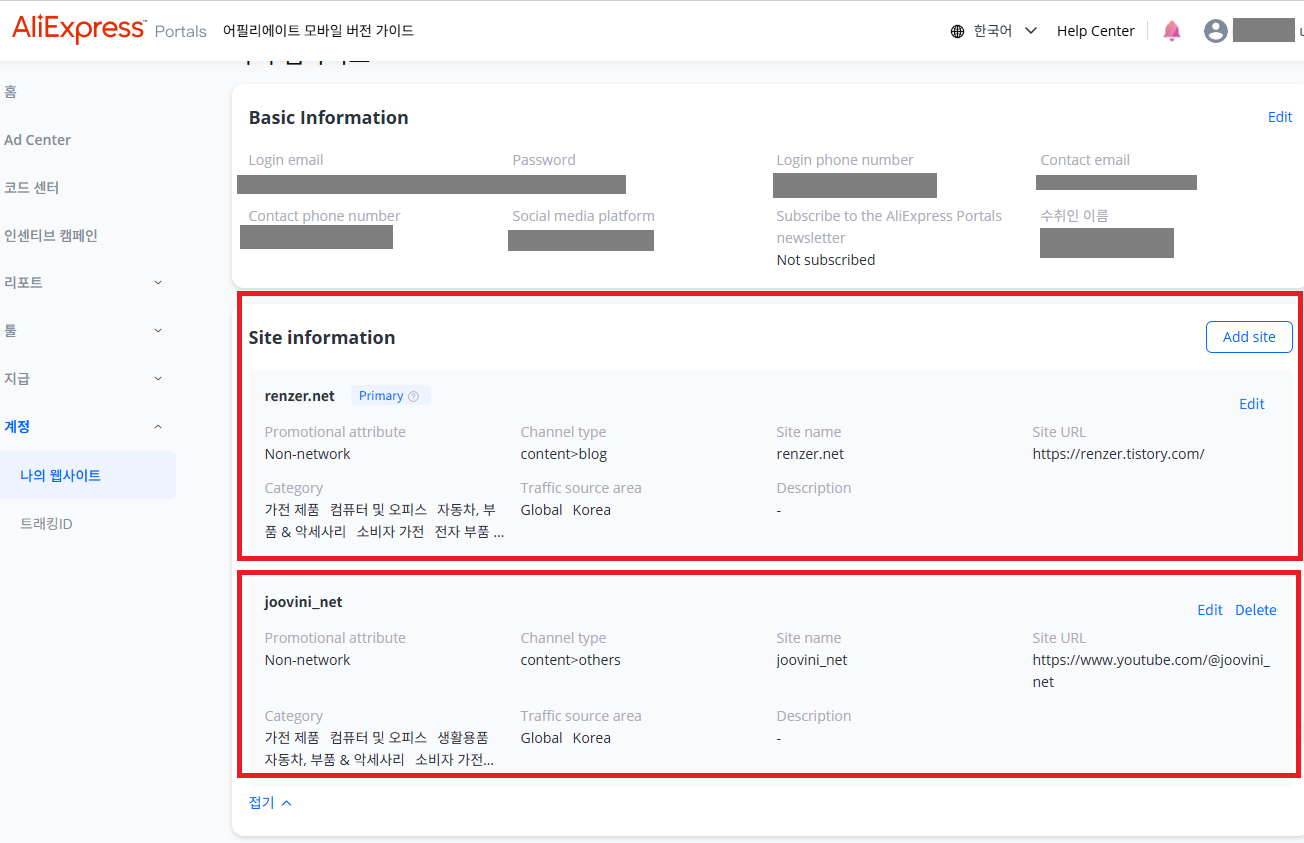Click the Basic Information heading
Screen dimensions: 1304x843
(329, 118)
